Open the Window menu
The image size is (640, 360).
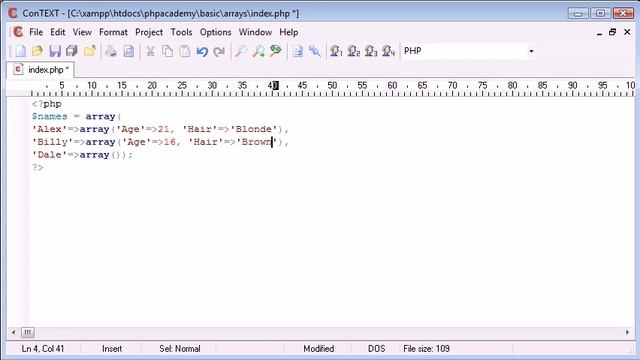(255, 32)
